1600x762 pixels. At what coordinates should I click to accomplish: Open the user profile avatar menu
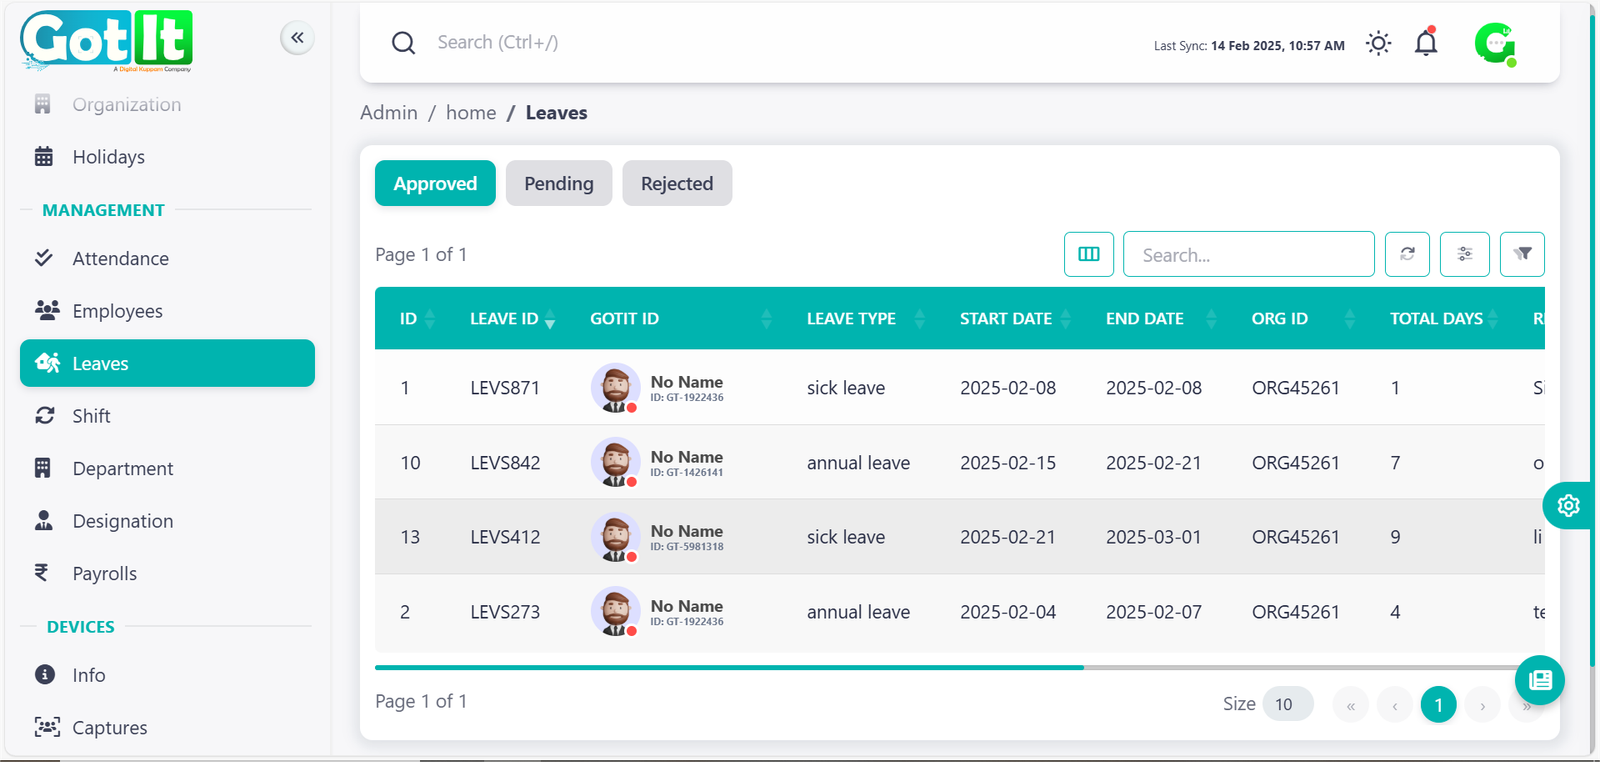[1495, 44]
